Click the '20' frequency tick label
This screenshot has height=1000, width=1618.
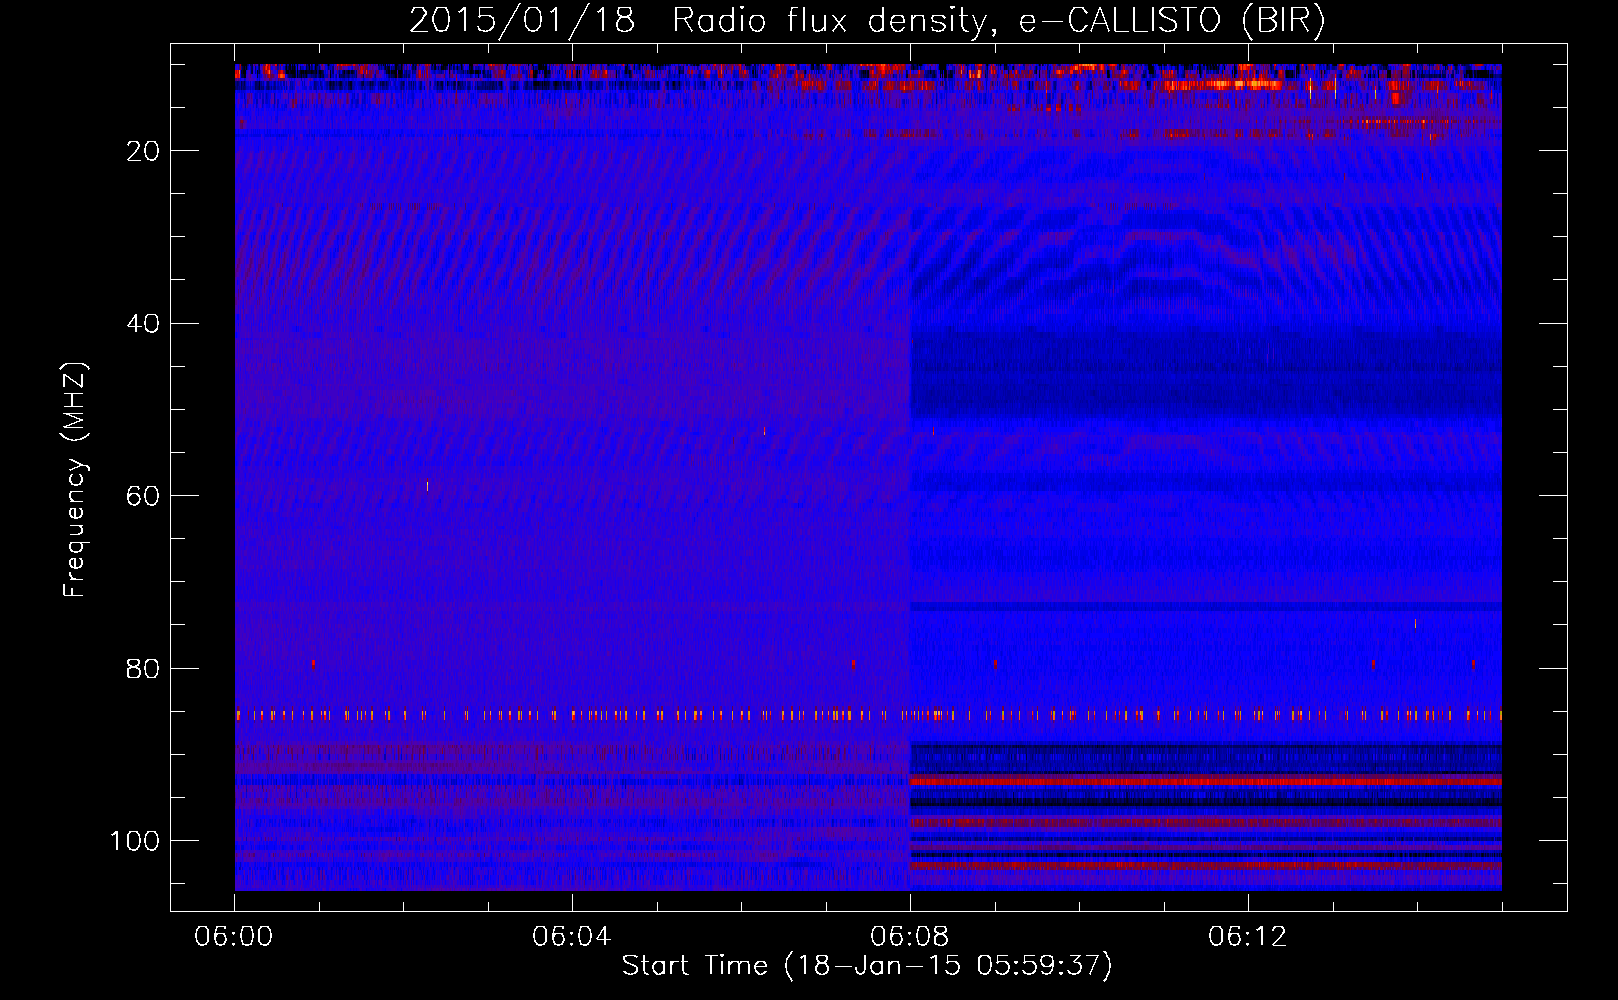click(144, 151)
